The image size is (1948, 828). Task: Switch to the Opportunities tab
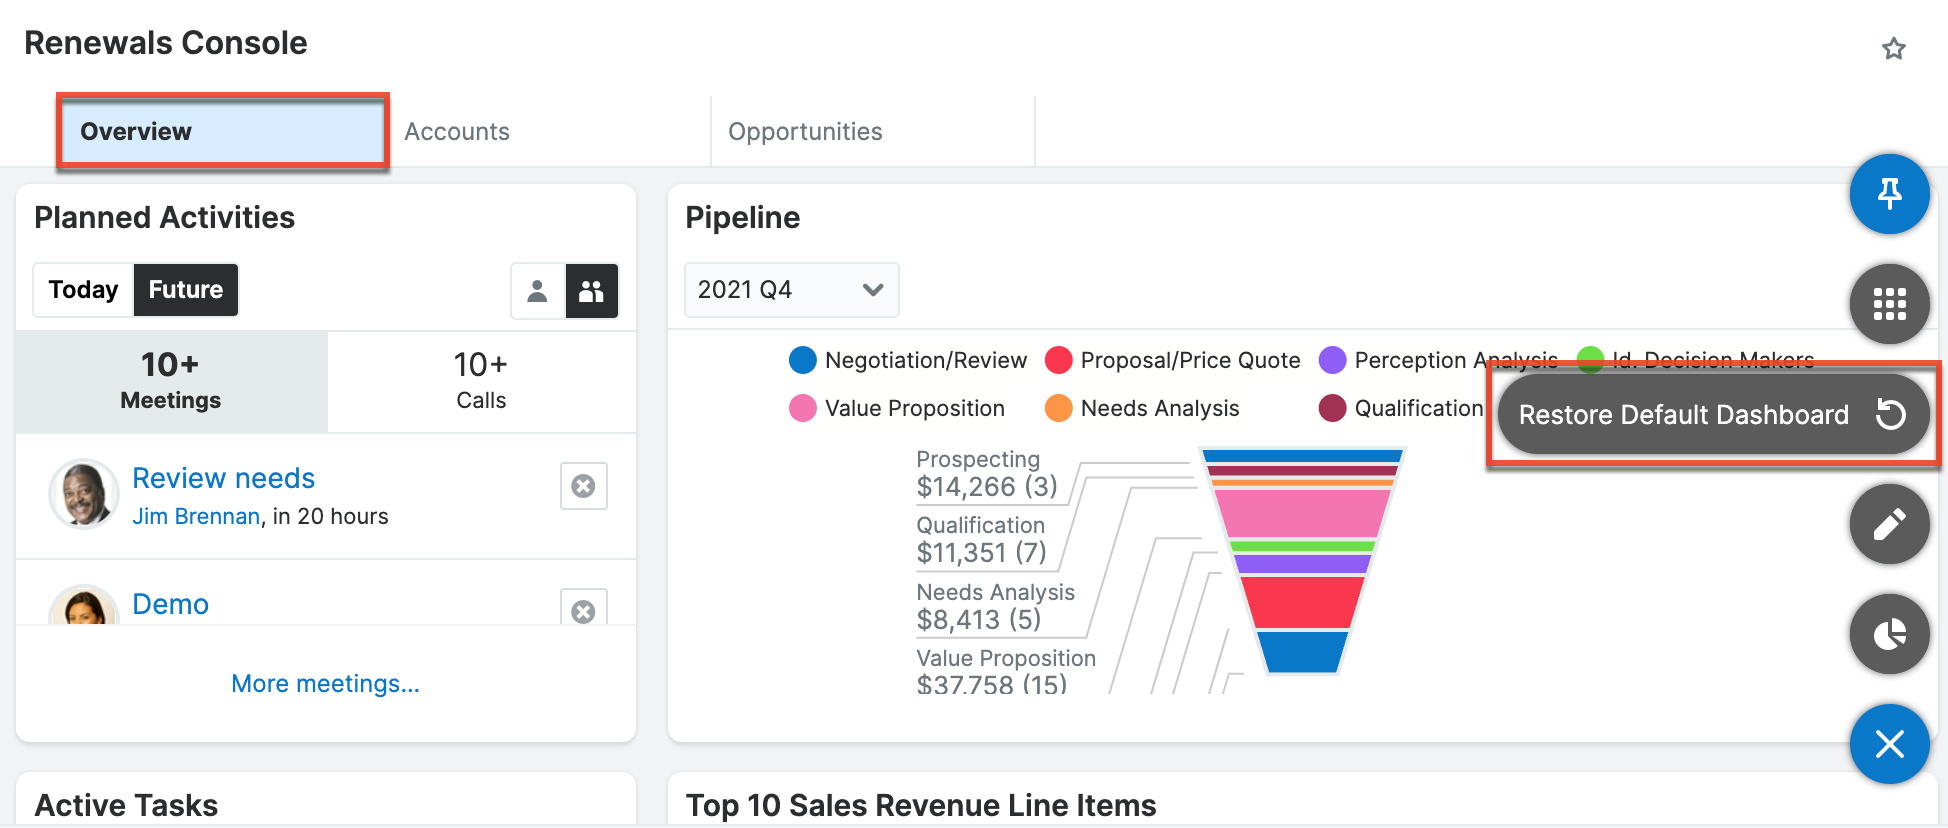tap(805, 132)
